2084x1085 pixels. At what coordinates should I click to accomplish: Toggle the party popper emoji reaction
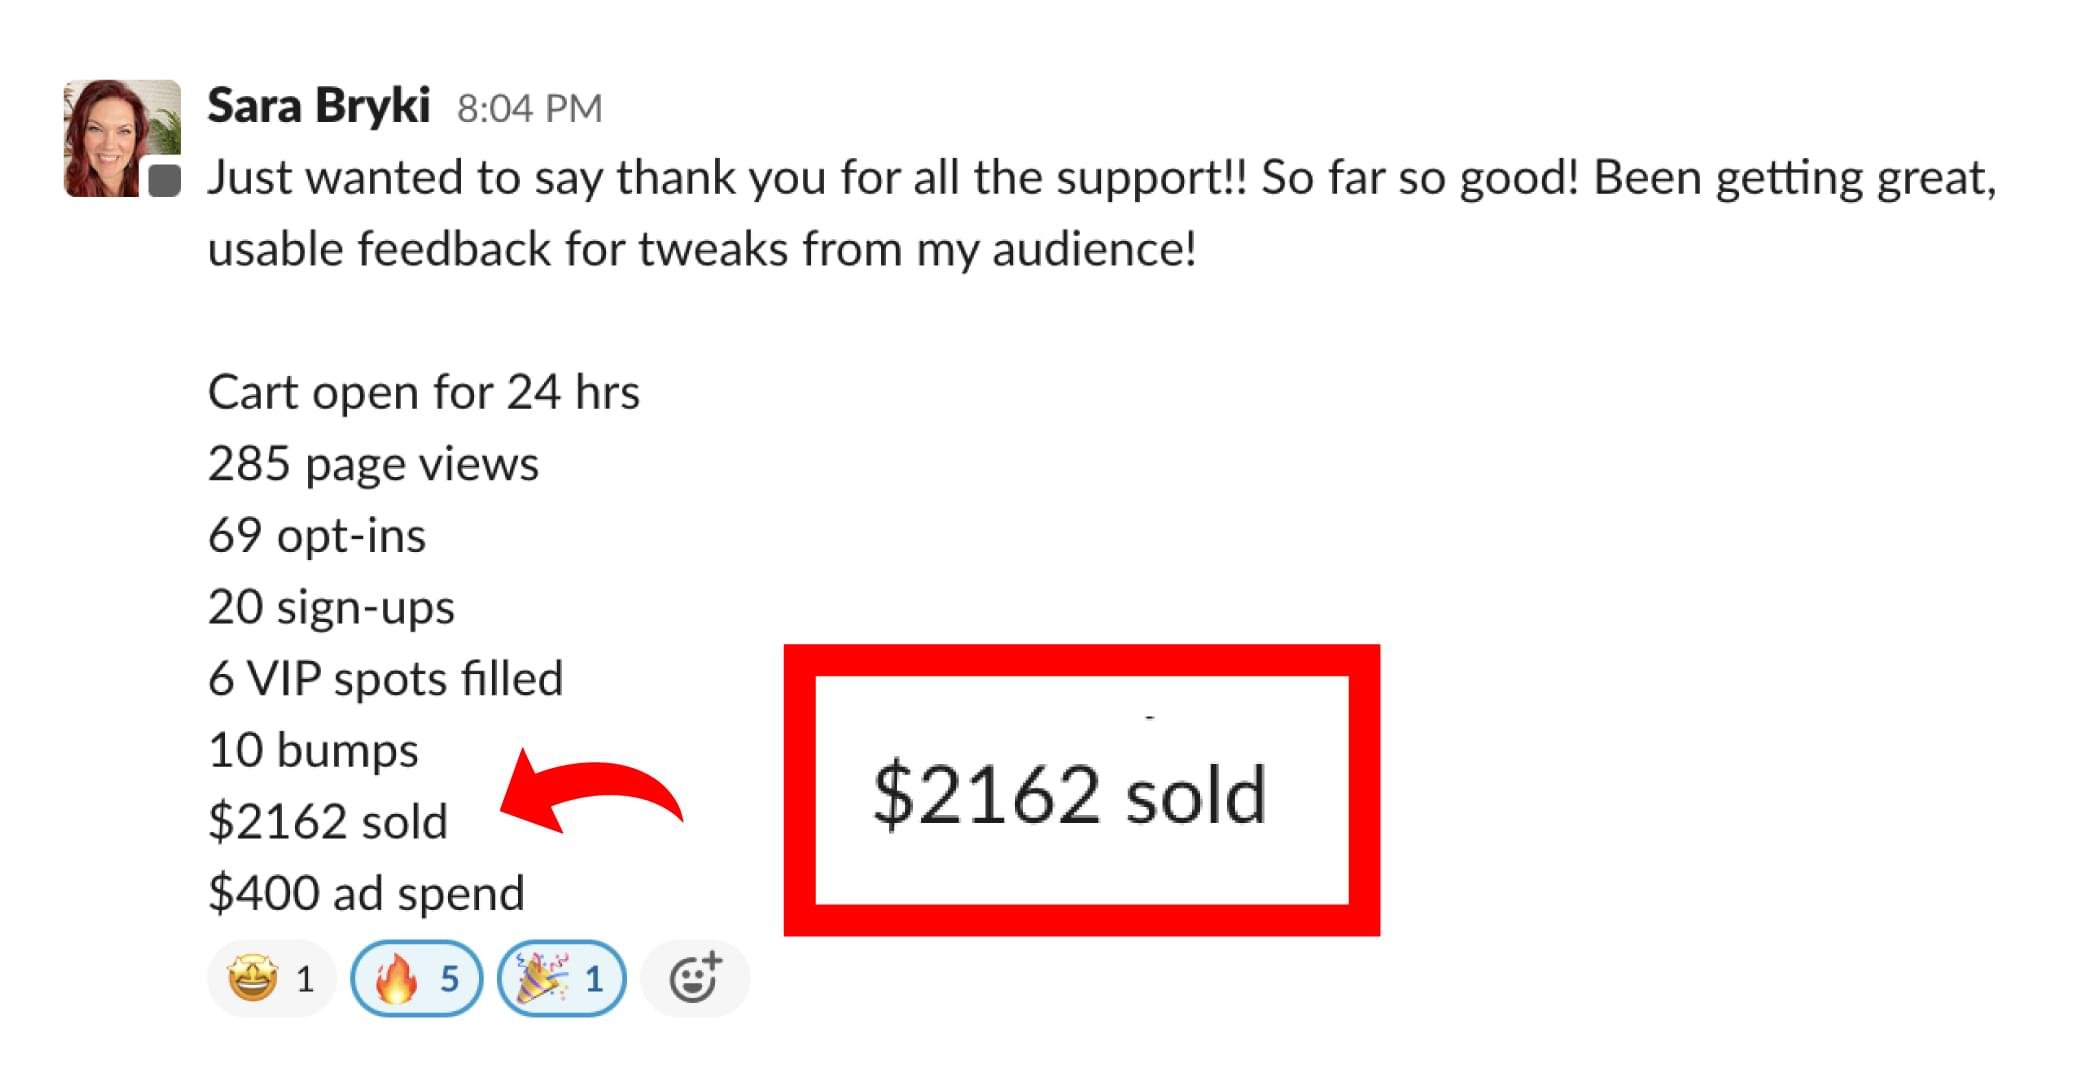coord(561,978)
